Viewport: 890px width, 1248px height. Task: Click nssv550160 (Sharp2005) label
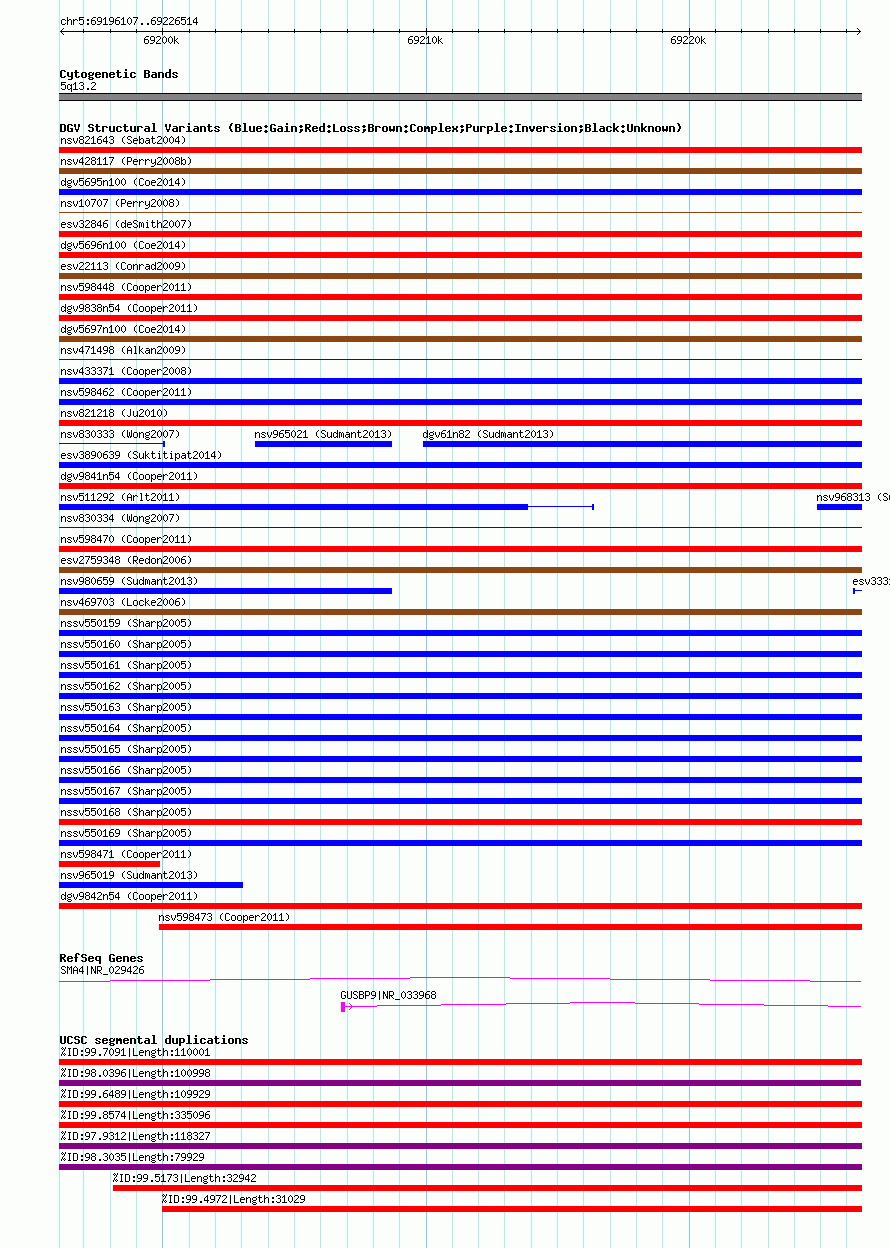(126, 644)
